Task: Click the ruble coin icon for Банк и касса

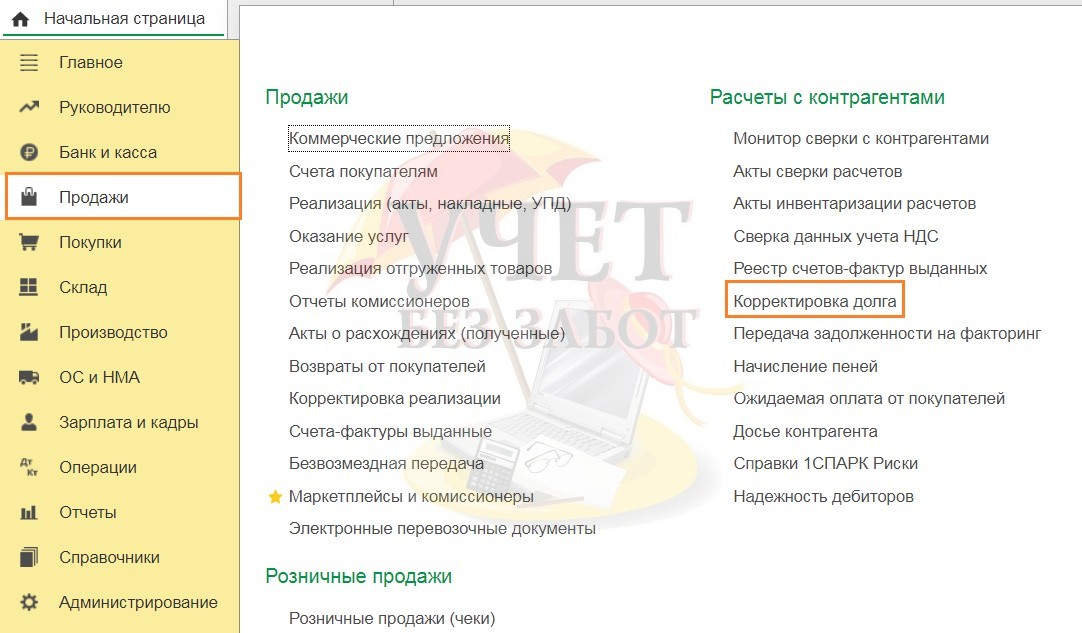Action: tap(29, 153)
